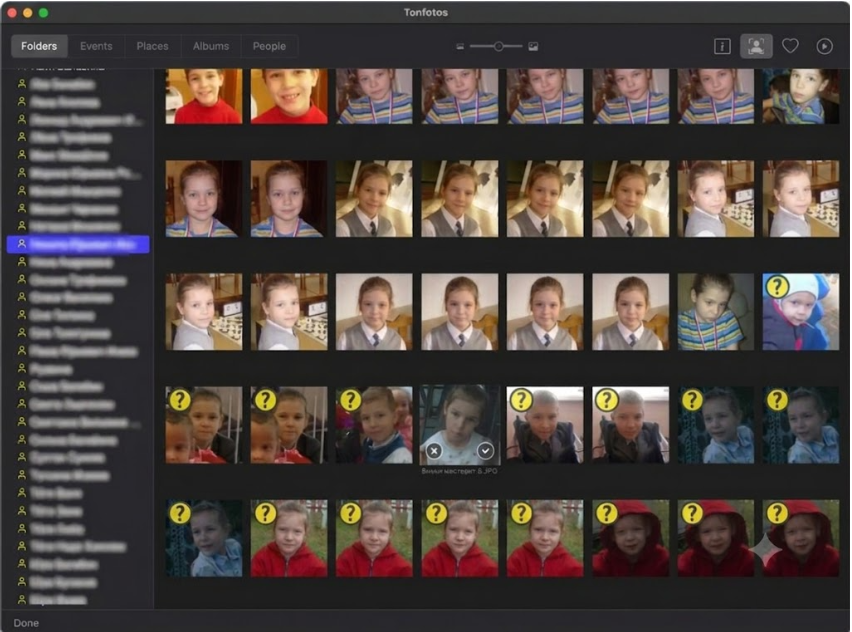Click the Done status text
This screenshot has width=852, height=632.
(x=26, y=623)
